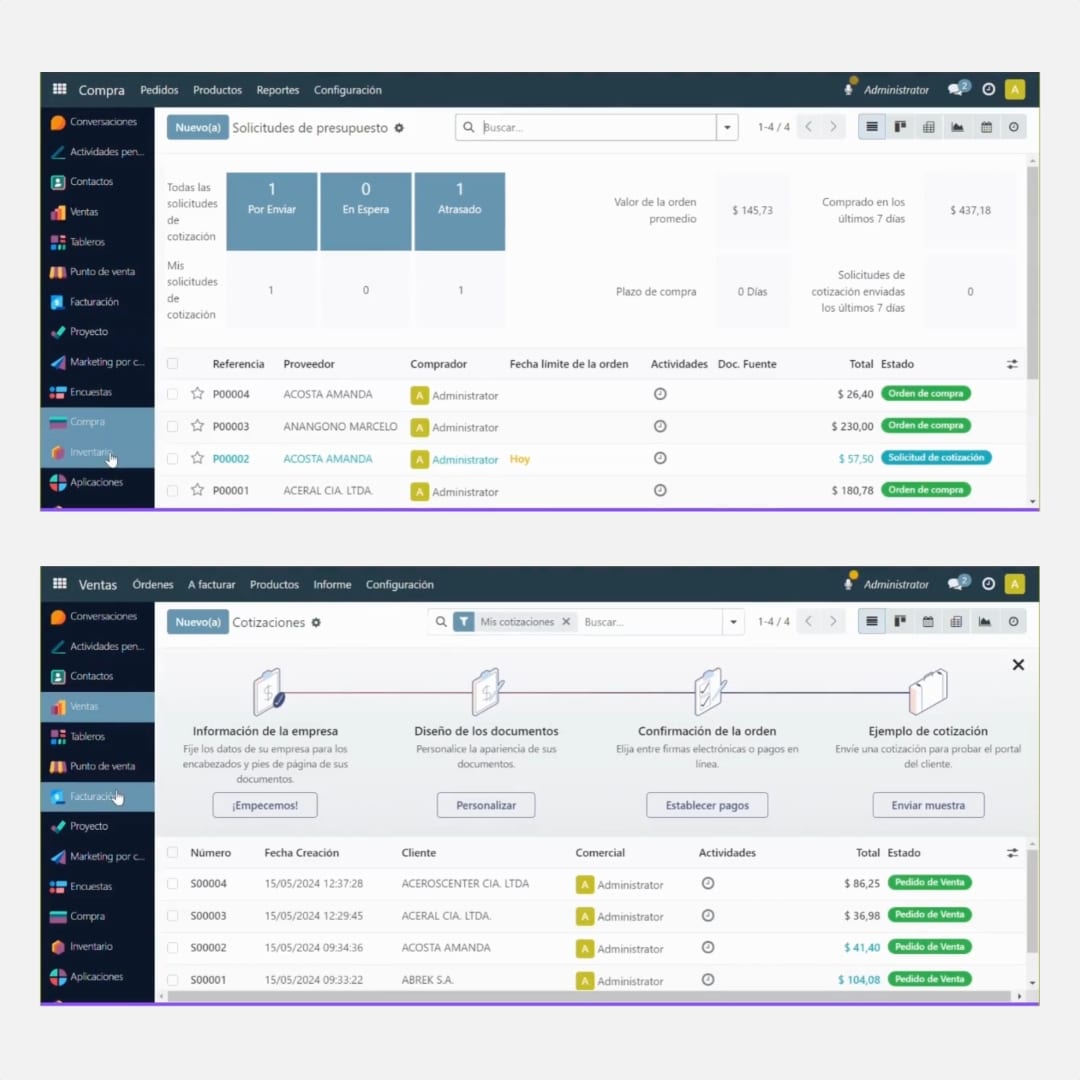1080x1080 pixels.
Task: Click the ¡Empecemos! button
Action: [264, 805]
